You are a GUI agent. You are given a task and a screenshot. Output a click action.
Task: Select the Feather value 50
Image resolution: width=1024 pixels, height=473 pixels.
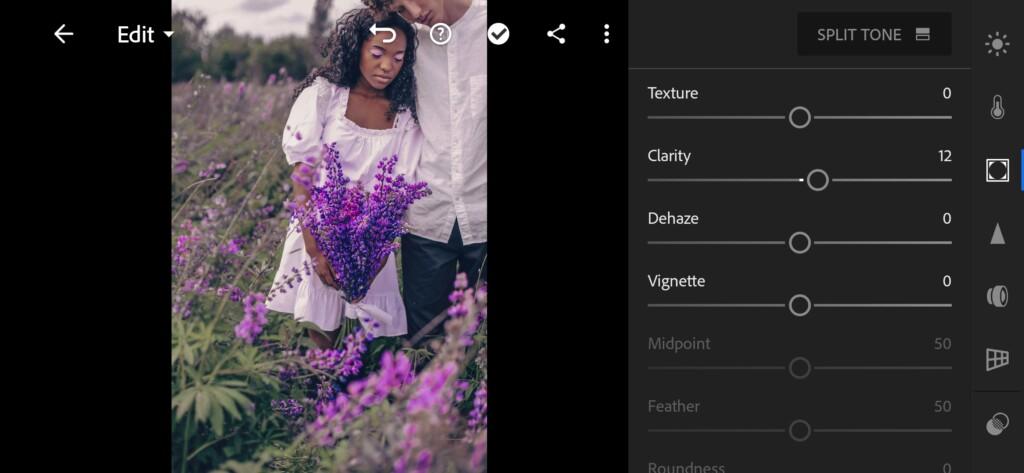[x=942, y=406]
